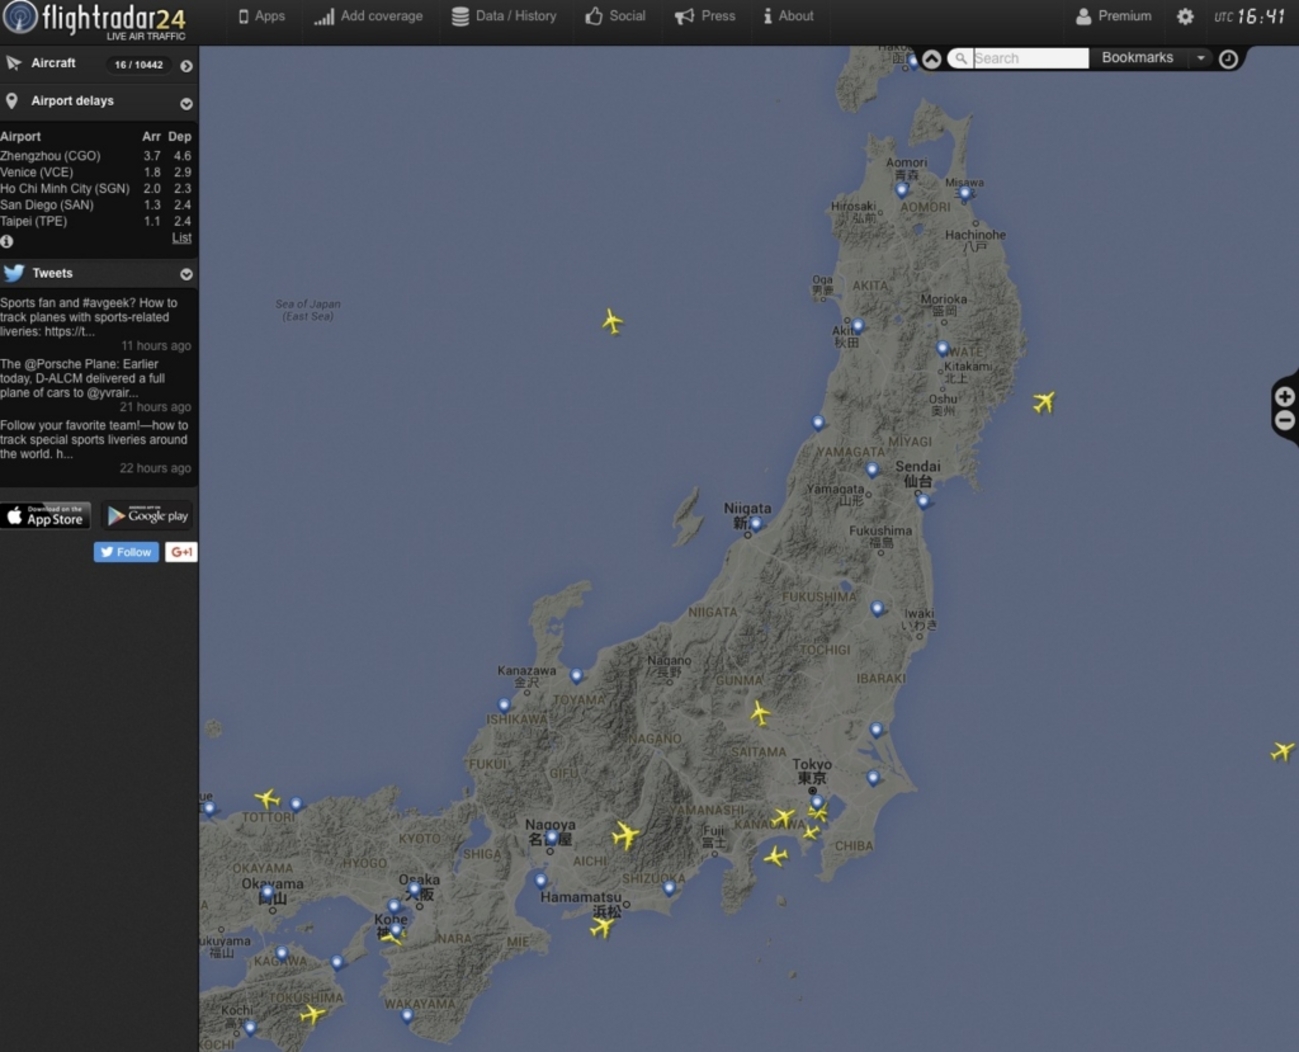Click the Aircraft count 16 / 10442 badge

click(138, 65)
